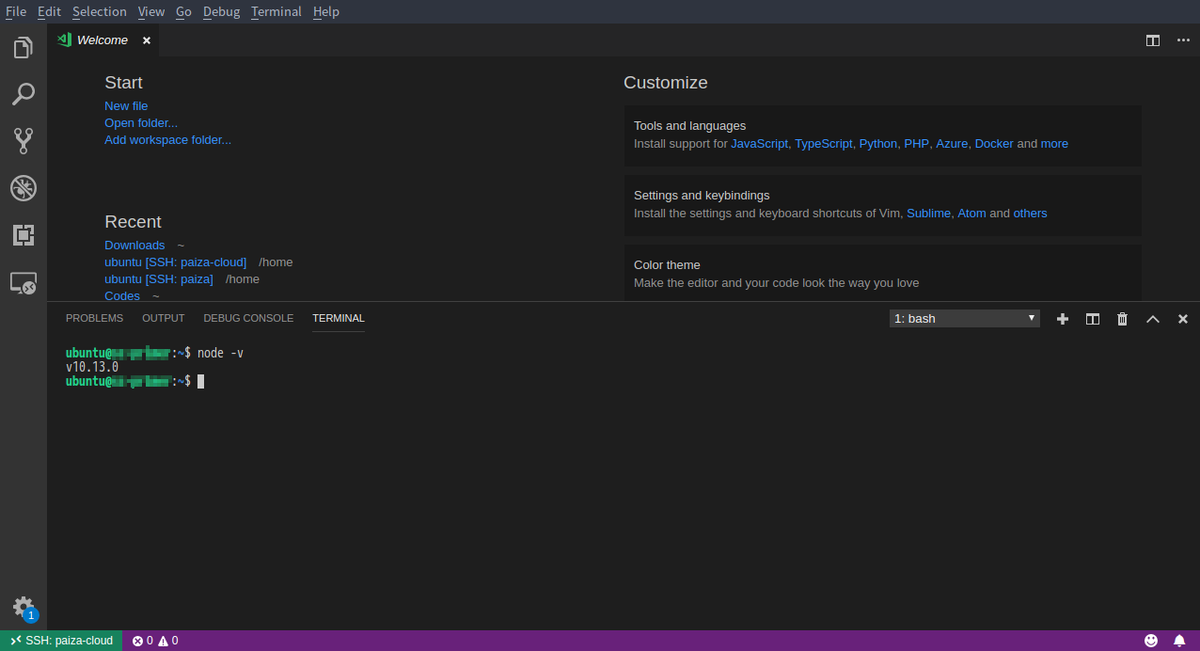Close the Welcome tab
The height and width of the screenshot is (651, 1200).
[146, 41]
